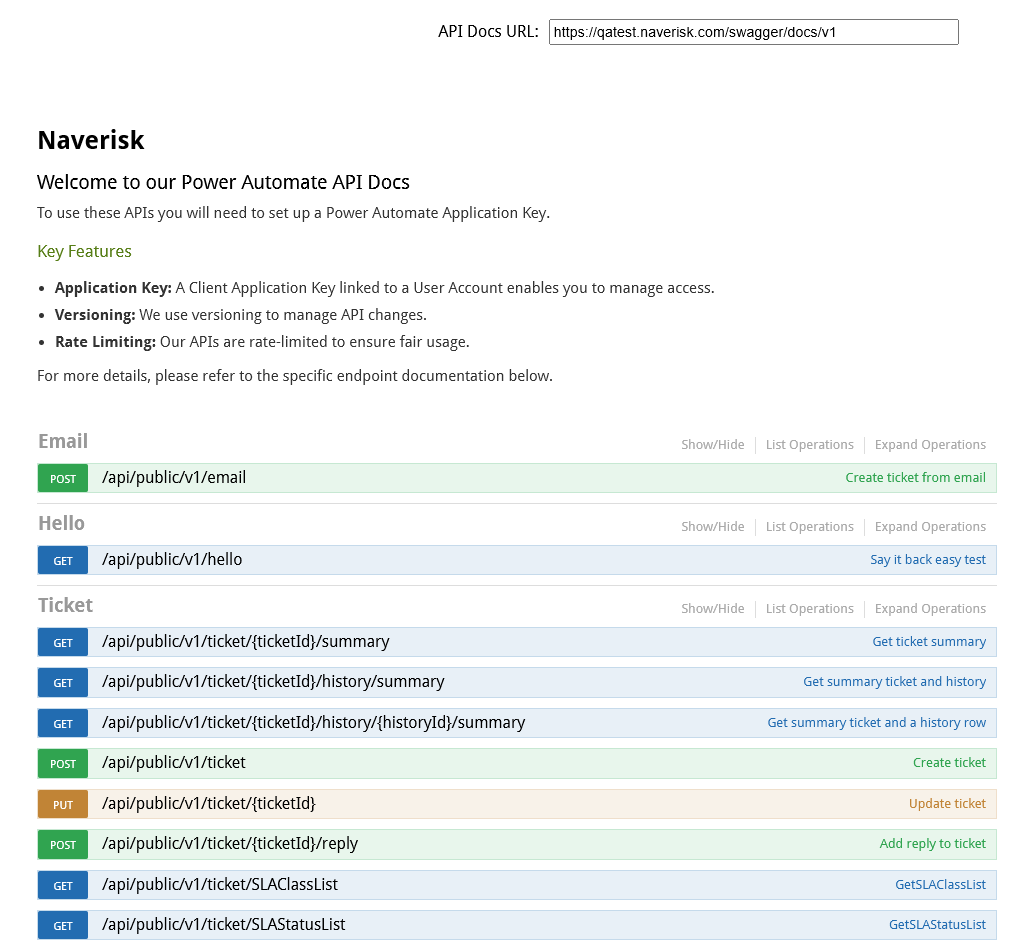Expand the /ticket/{ticketId}/summary endpoint path
Screen dimensions: 1012x951
click(245, 642)
